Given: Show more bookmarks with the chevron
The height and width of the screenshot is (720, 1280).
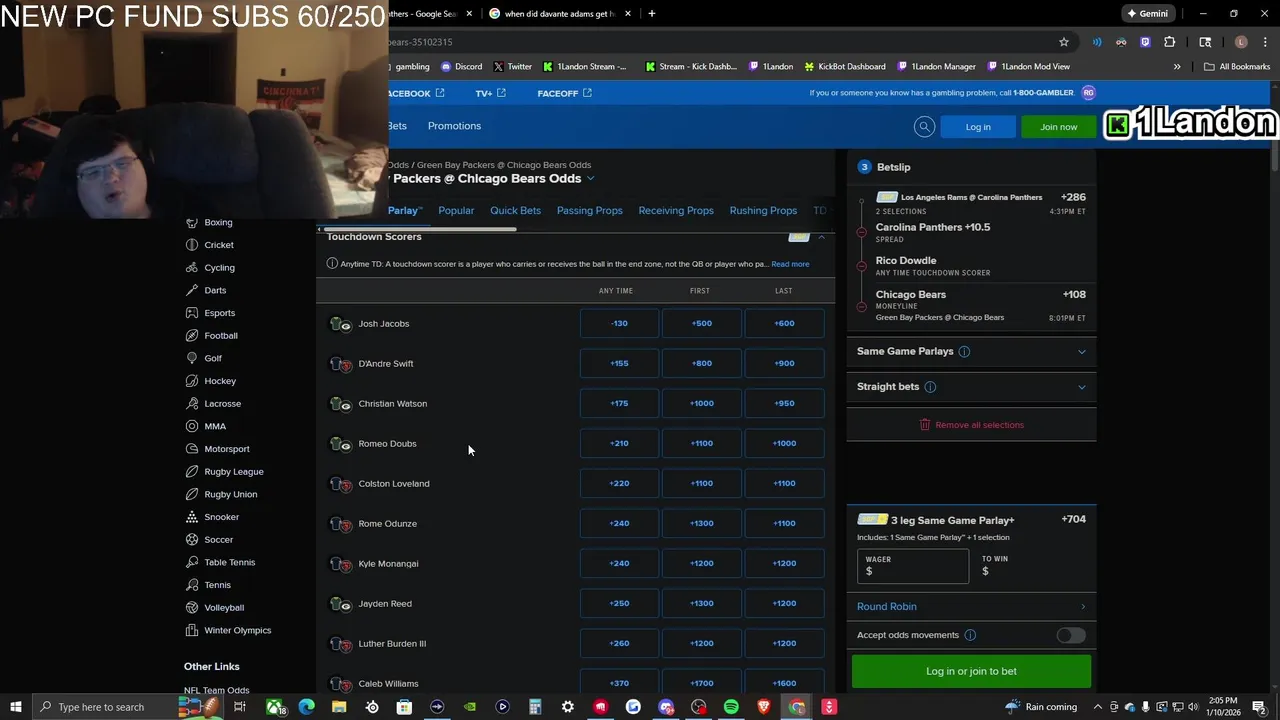Looking at the screenshot, I should click(1177, 67).
